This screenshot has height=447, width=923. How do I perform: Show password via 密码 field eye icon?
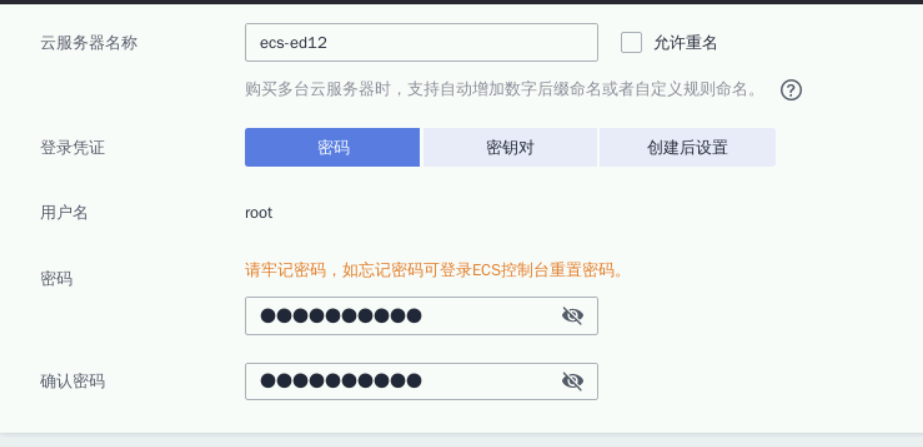[572, 316]
